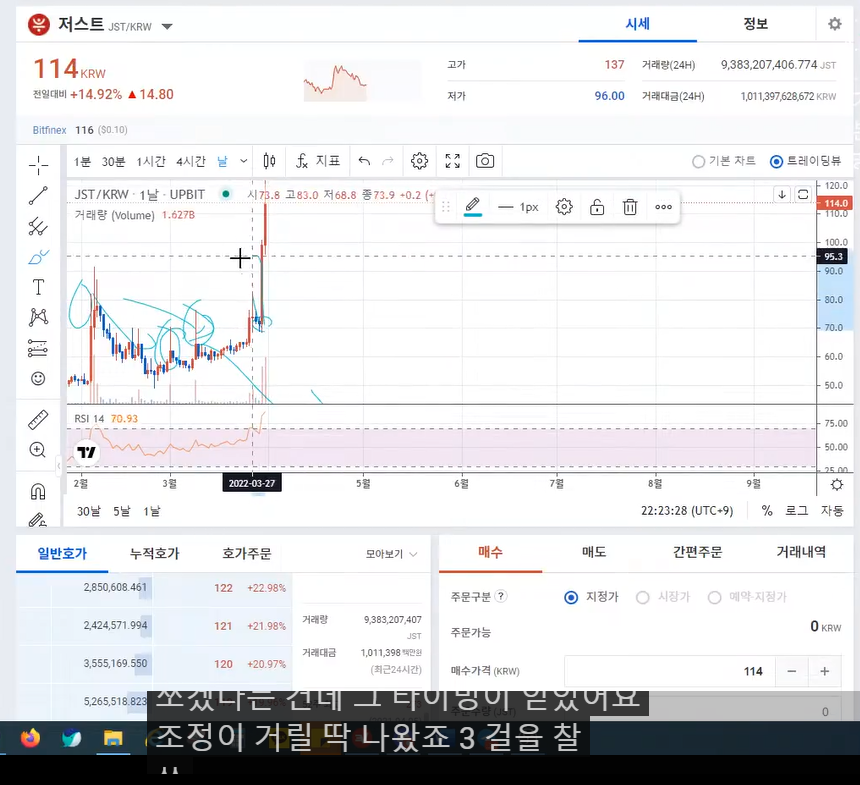Increase buy price with plus button
860x785 pixels.
pyautogui.click(x=824, y=671)
